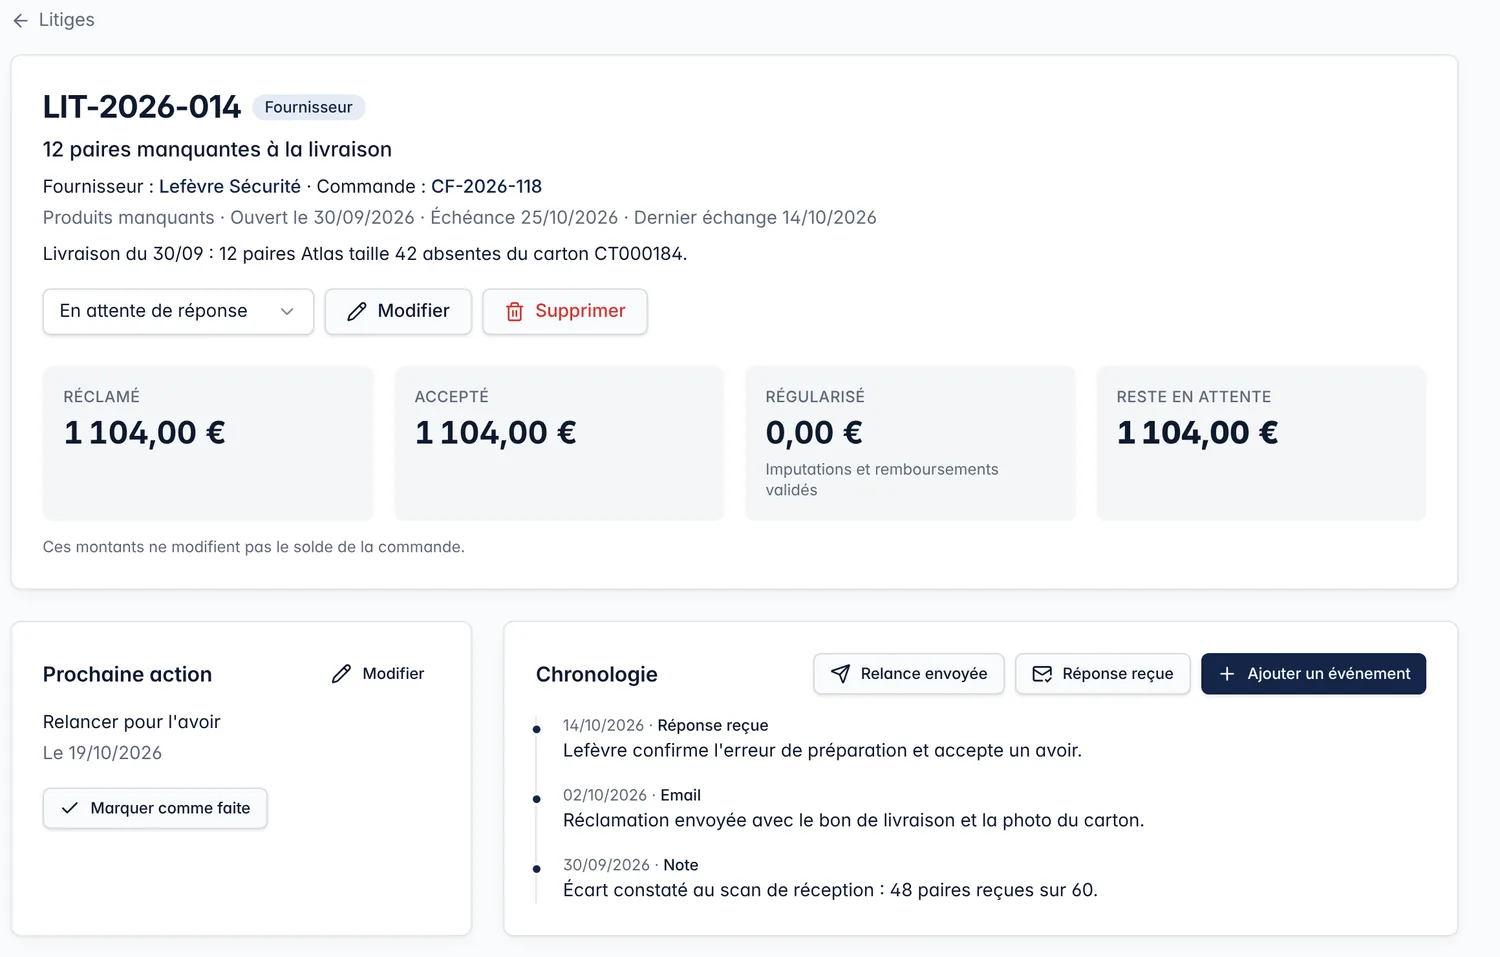1500x957 pixels.
Task: Click the 30/09/2026 Note timeline entry
Action: pyautogui.click(x=830, y=878)
